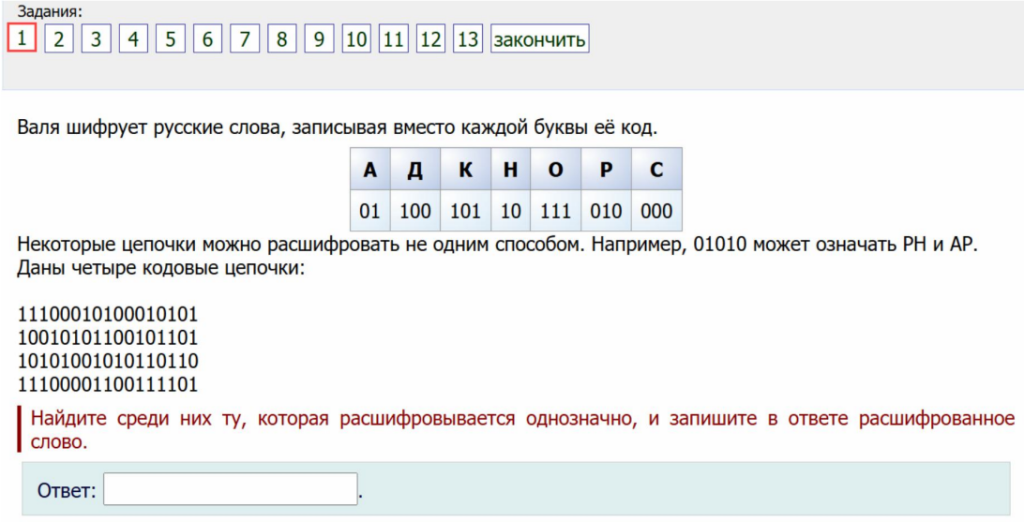
Task: Jump to task 12
Action: tap(430, 39)
